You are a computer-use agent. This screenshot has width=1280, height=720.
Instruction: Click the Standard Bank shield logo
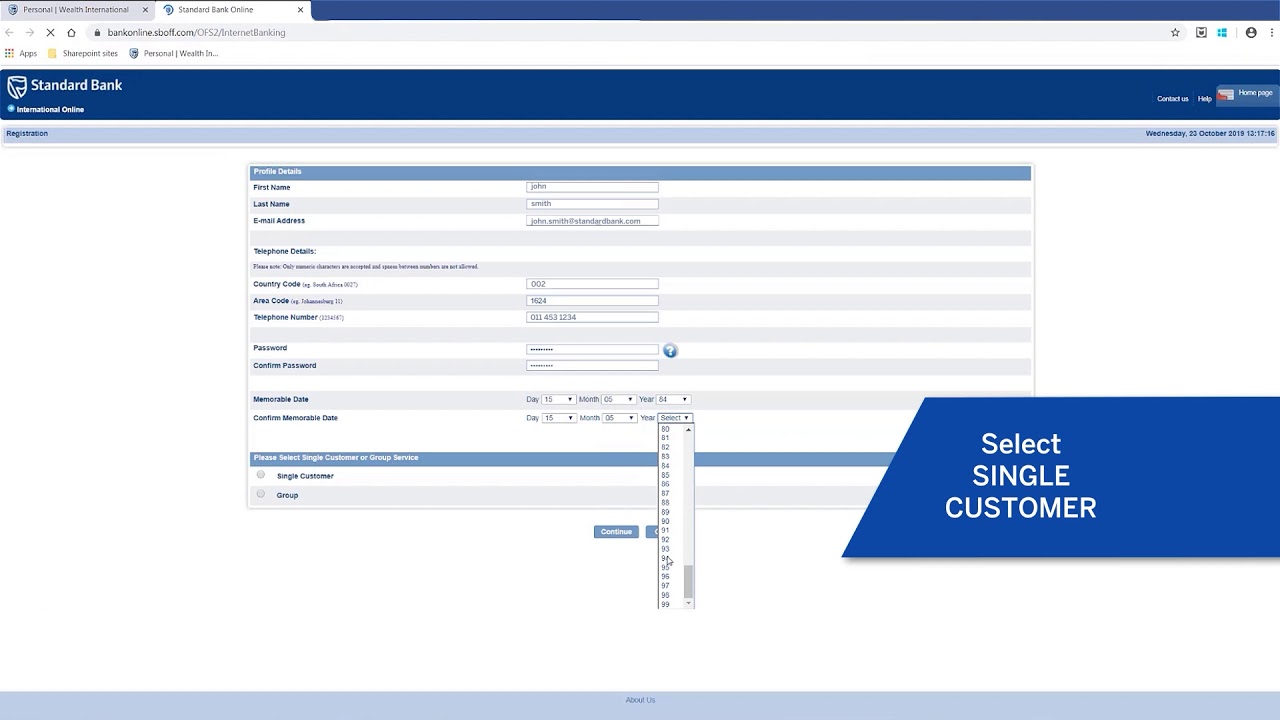(16, 87)
